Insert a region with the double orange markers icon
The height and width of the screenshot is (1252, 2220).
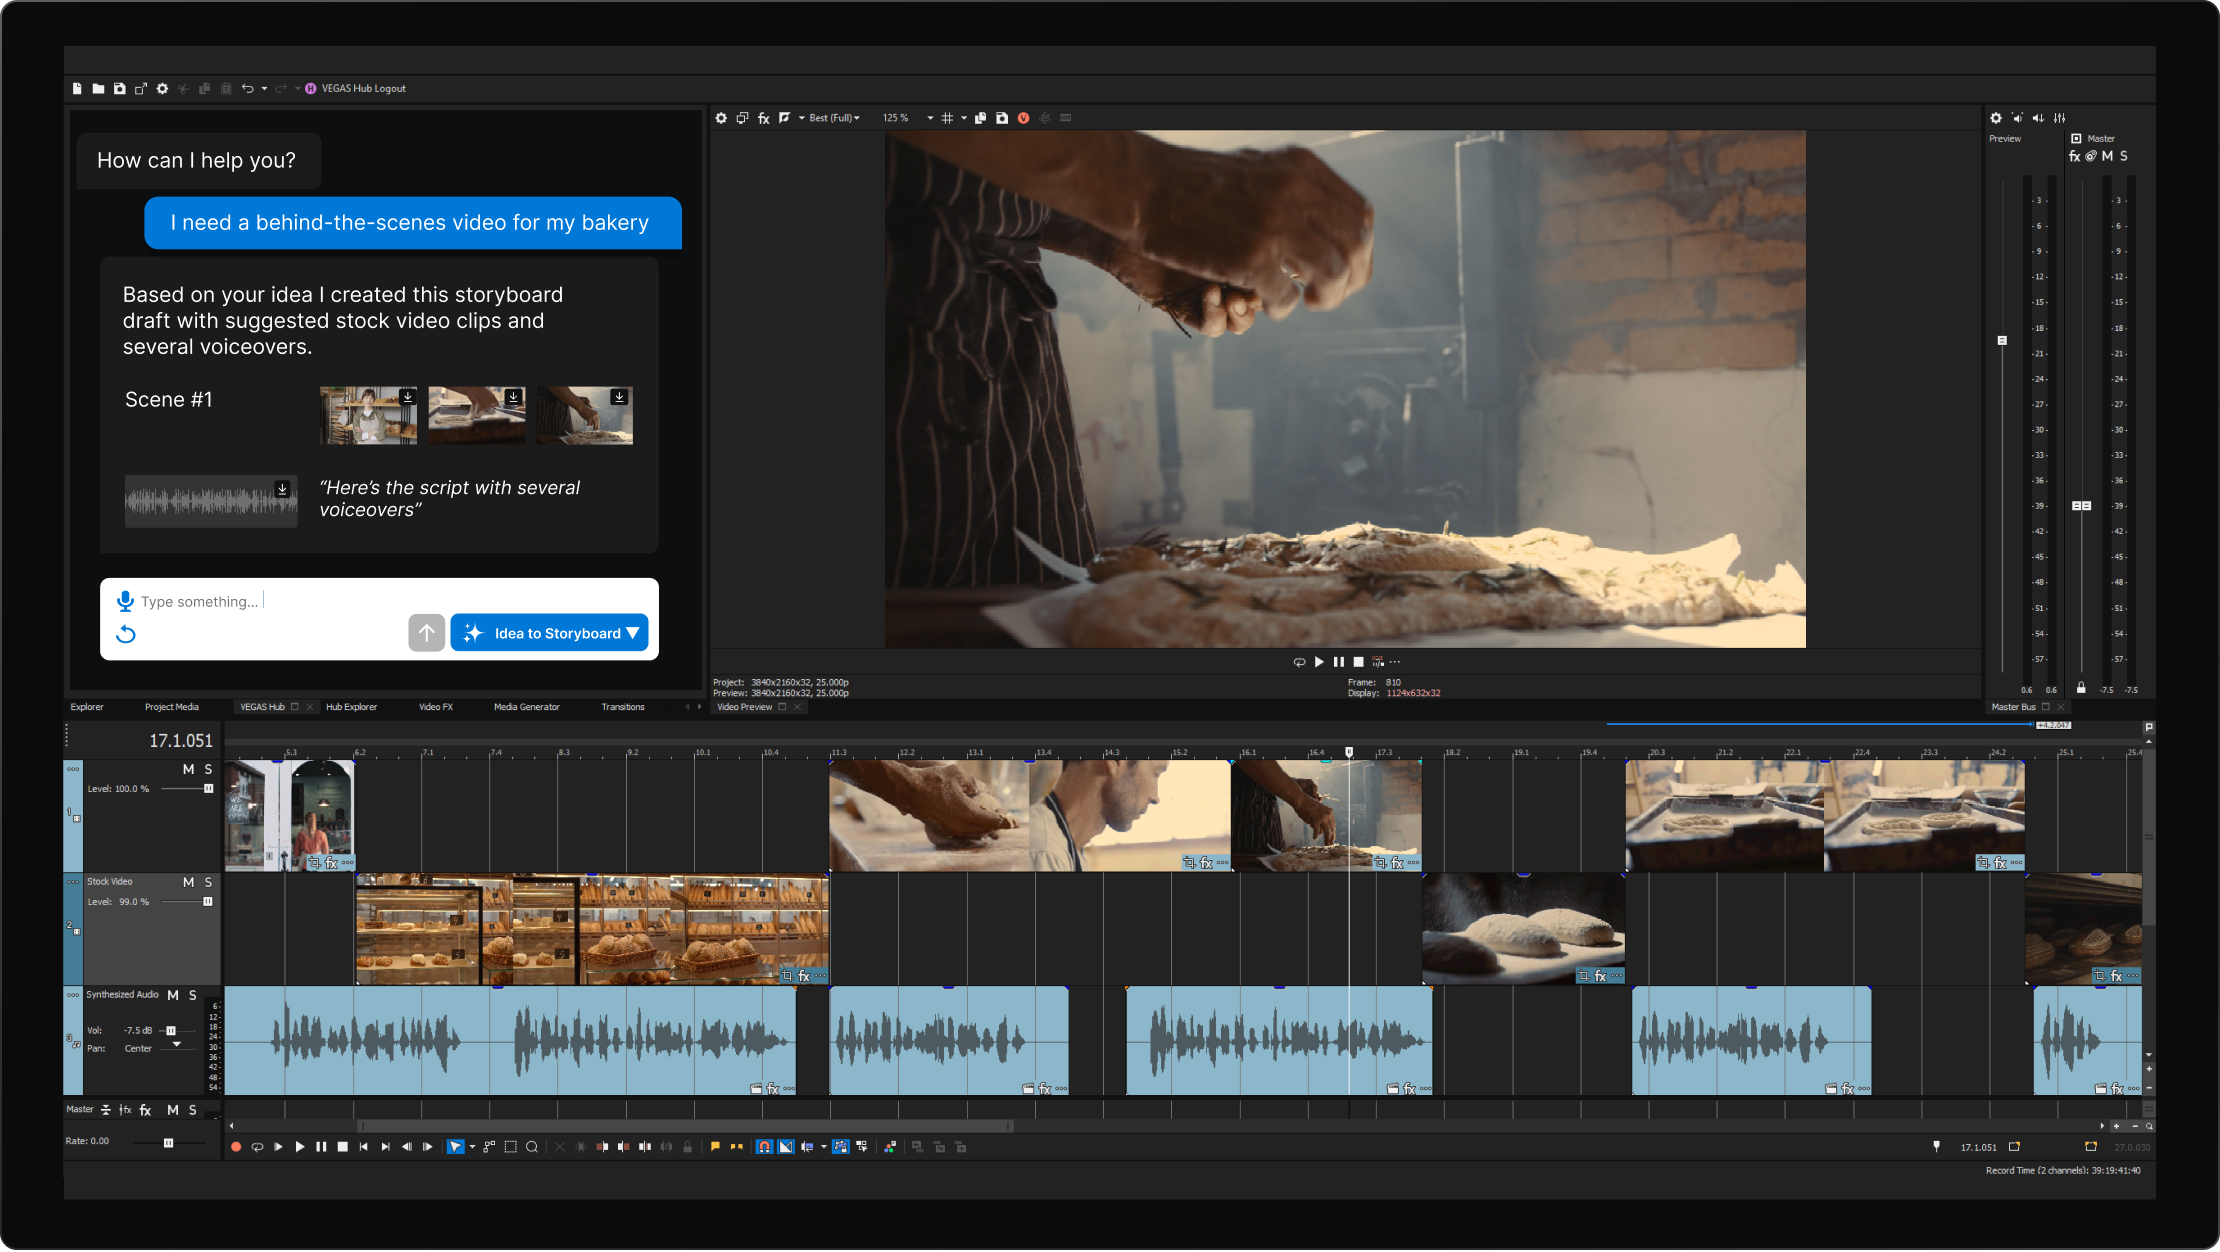tap(737, 1147)
